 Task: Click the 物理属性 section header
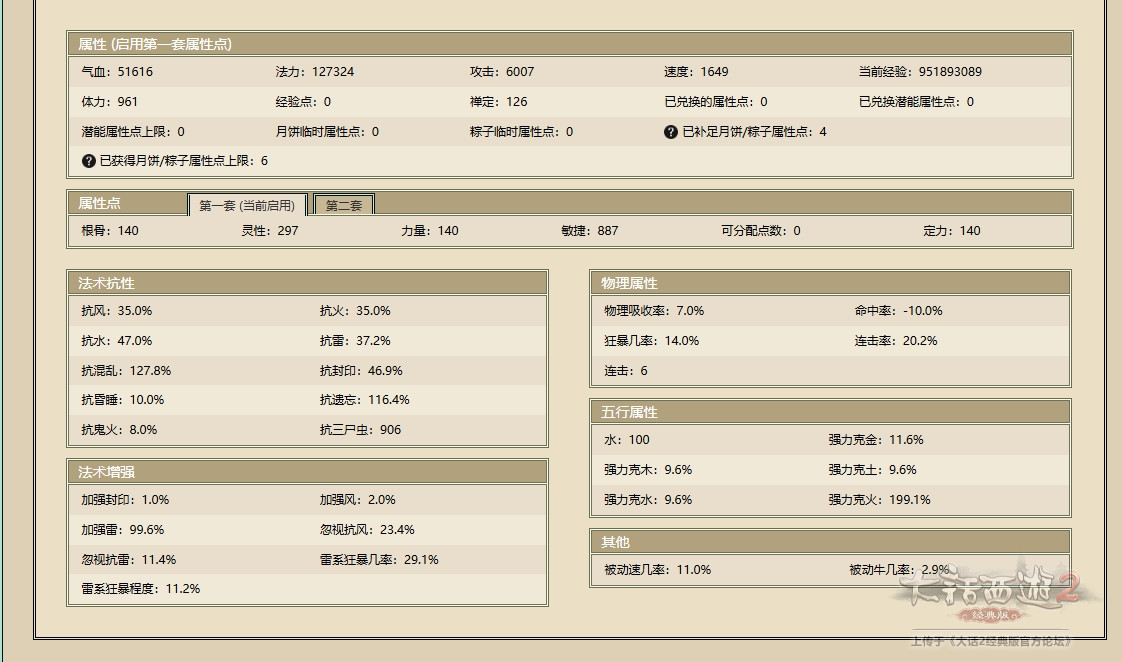pyautogui.click(x=630, y=283)
